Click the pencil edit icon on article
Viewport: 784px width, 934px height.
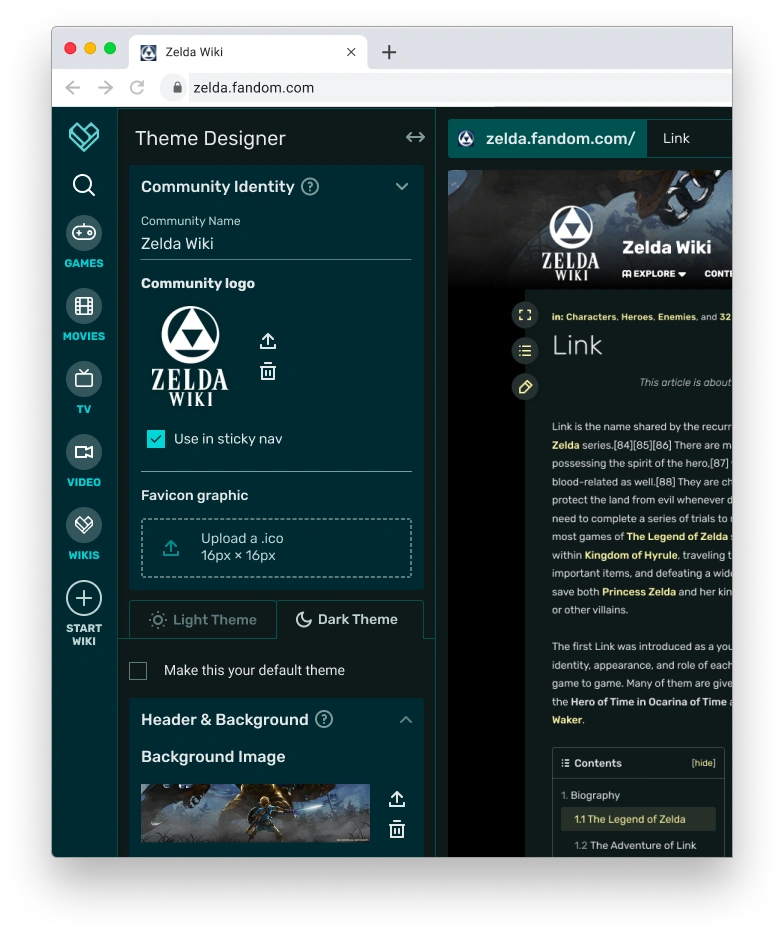(x=525, y=387)
